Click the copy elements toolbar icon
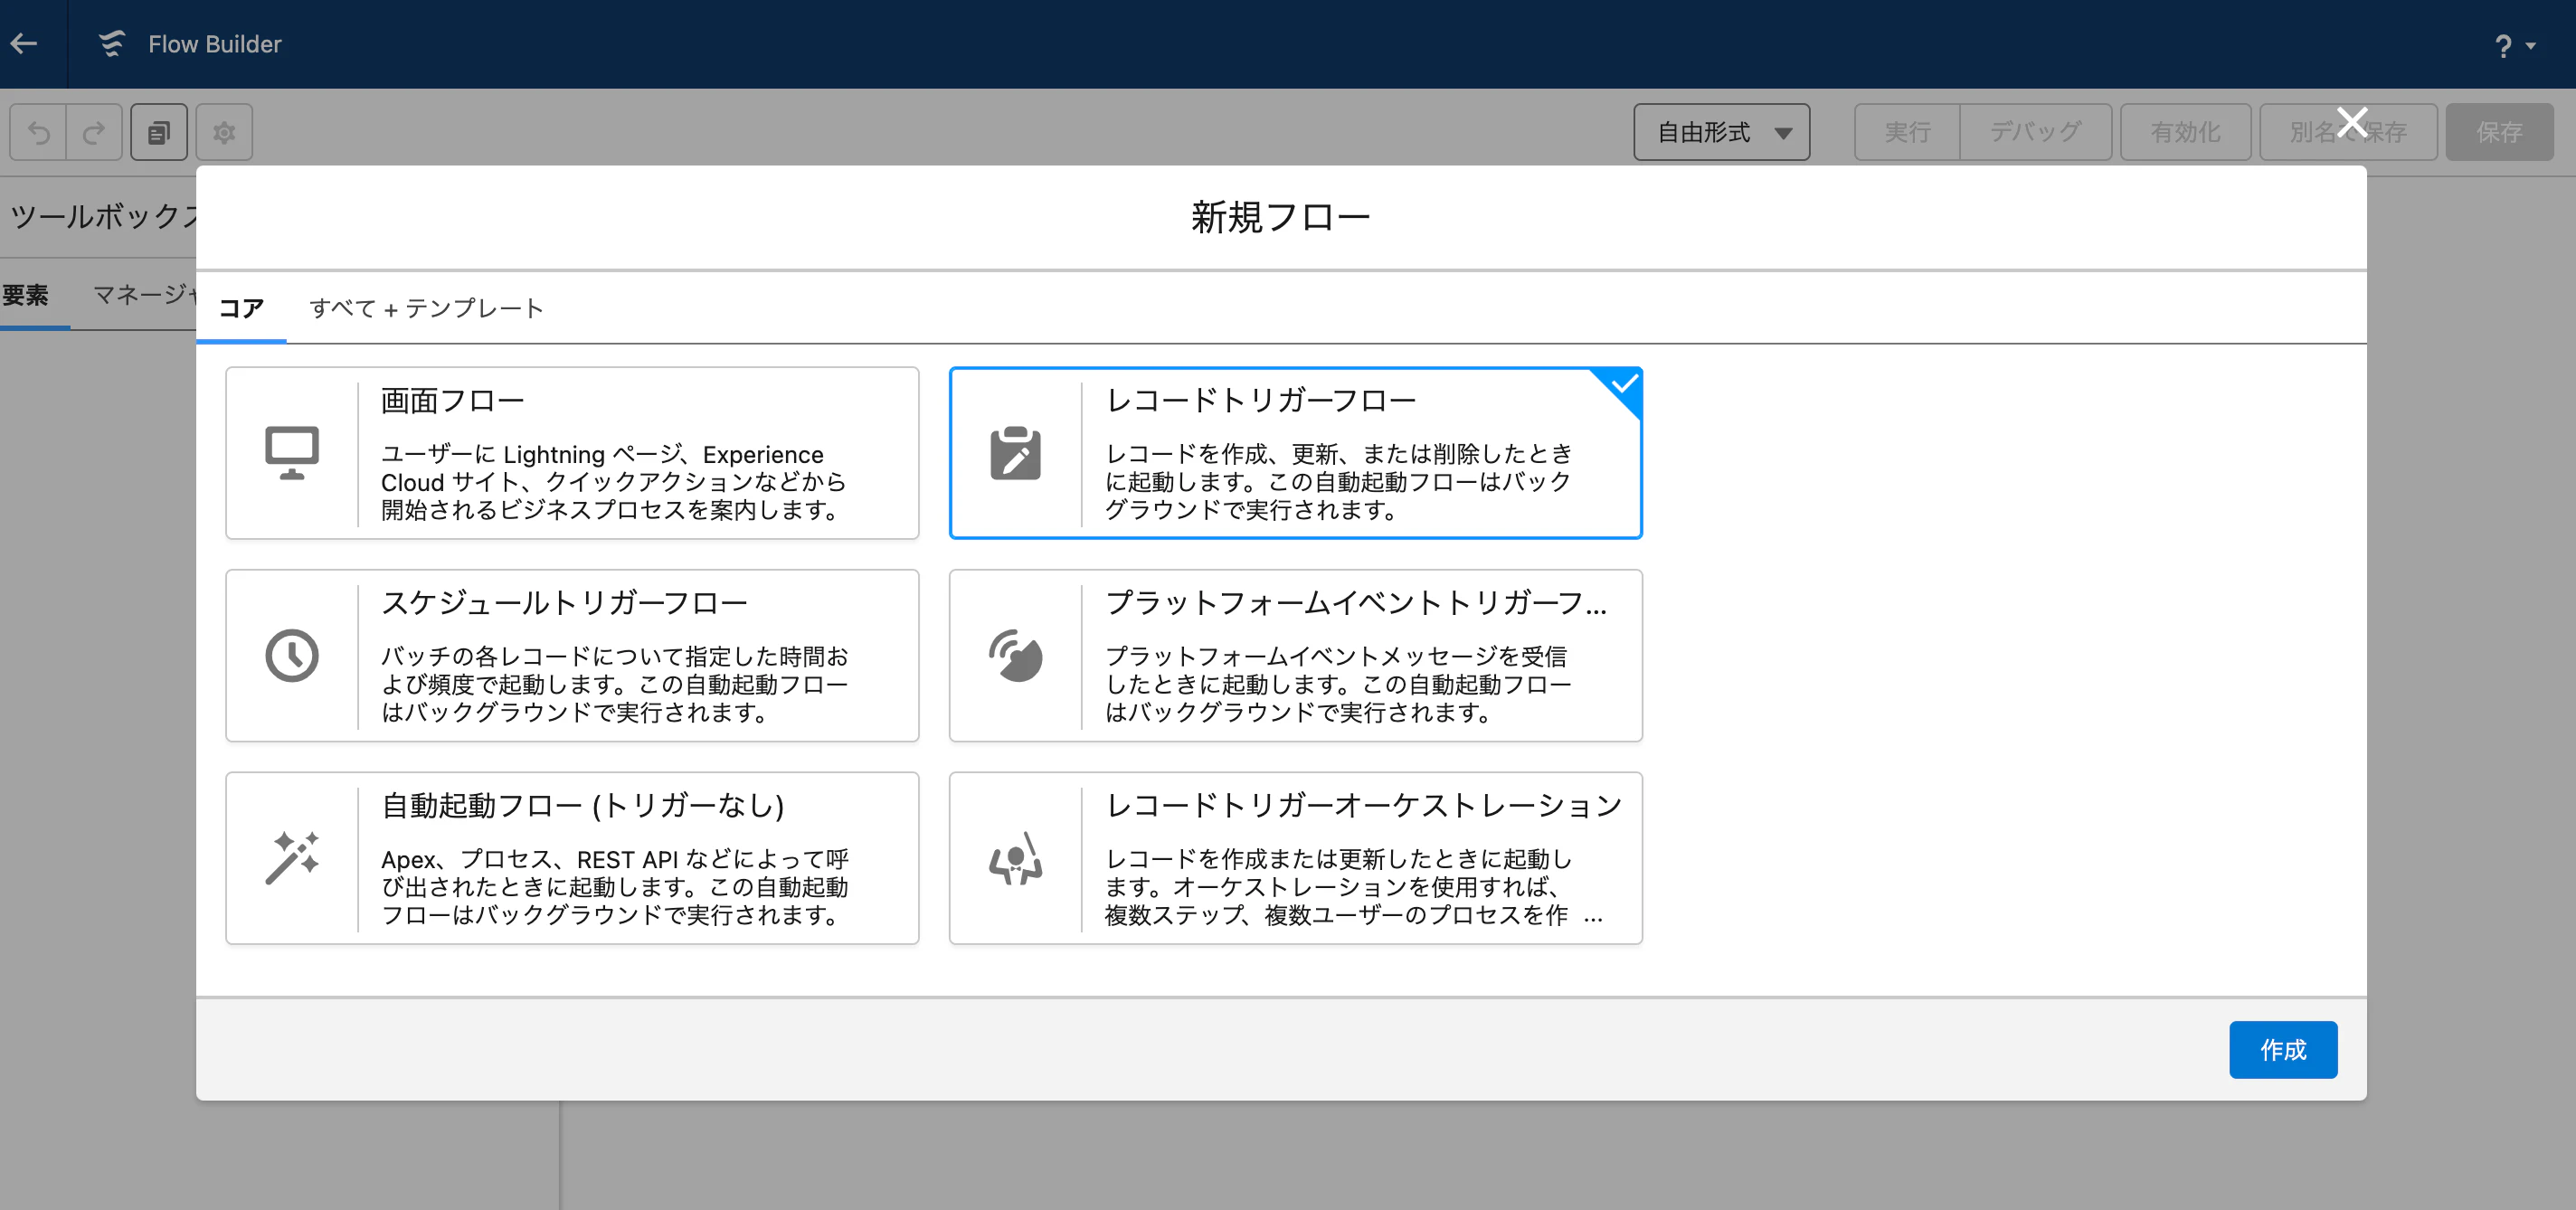The width and height of the screenshot is (2576, 1210). [159, 132]
